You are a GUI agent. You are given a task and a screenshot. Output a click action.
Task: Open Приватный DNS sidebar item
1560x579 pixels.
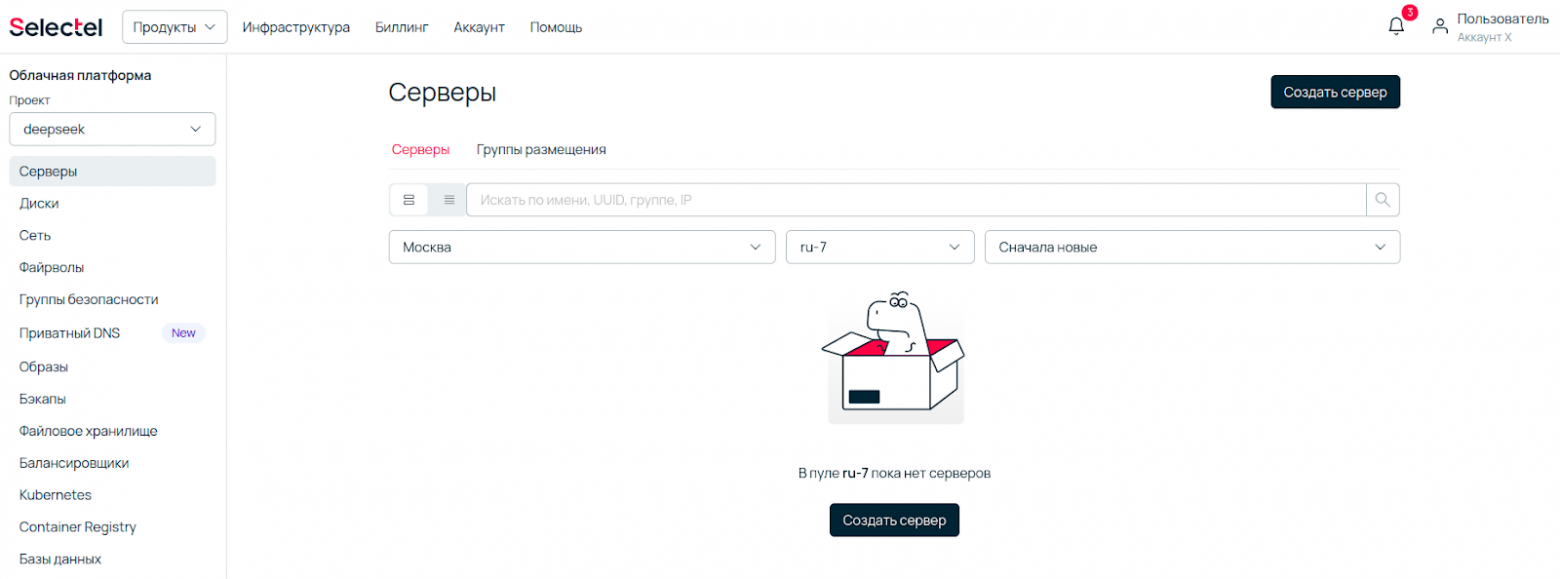click(x=70, y=333)
